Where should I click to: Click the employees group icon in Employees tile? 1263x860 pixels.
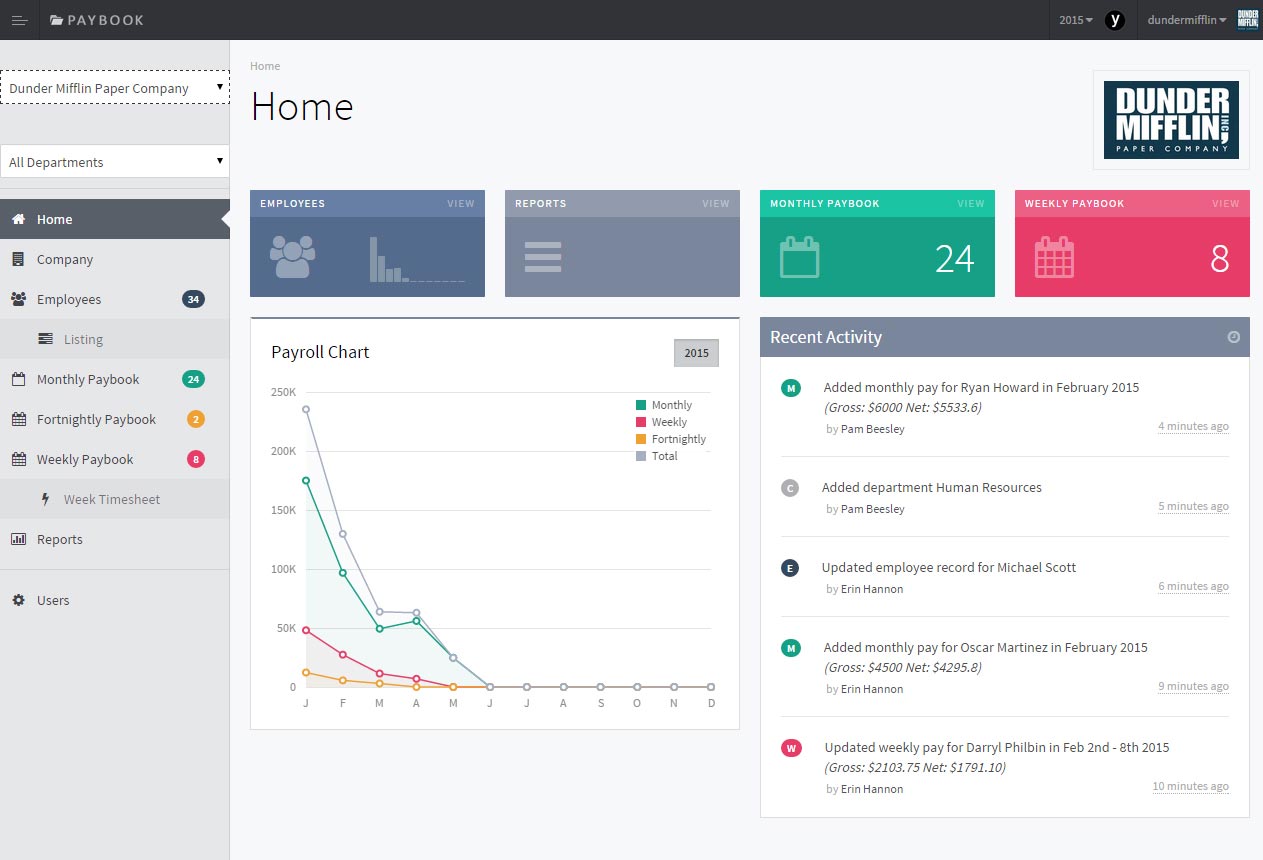point(292,257)
